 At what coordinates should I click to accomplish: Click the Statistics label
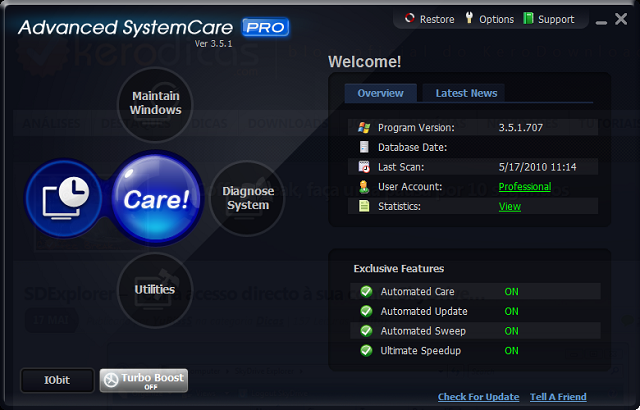pyautogui.click(x=399, y=206)
